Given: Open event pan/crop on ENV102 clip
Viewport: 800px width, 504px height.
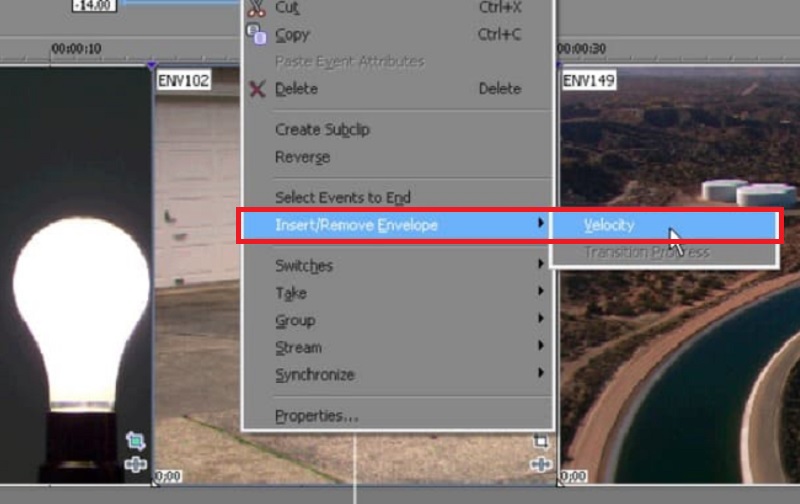Looking at the screenshot, I should click(x=541, y=441).
